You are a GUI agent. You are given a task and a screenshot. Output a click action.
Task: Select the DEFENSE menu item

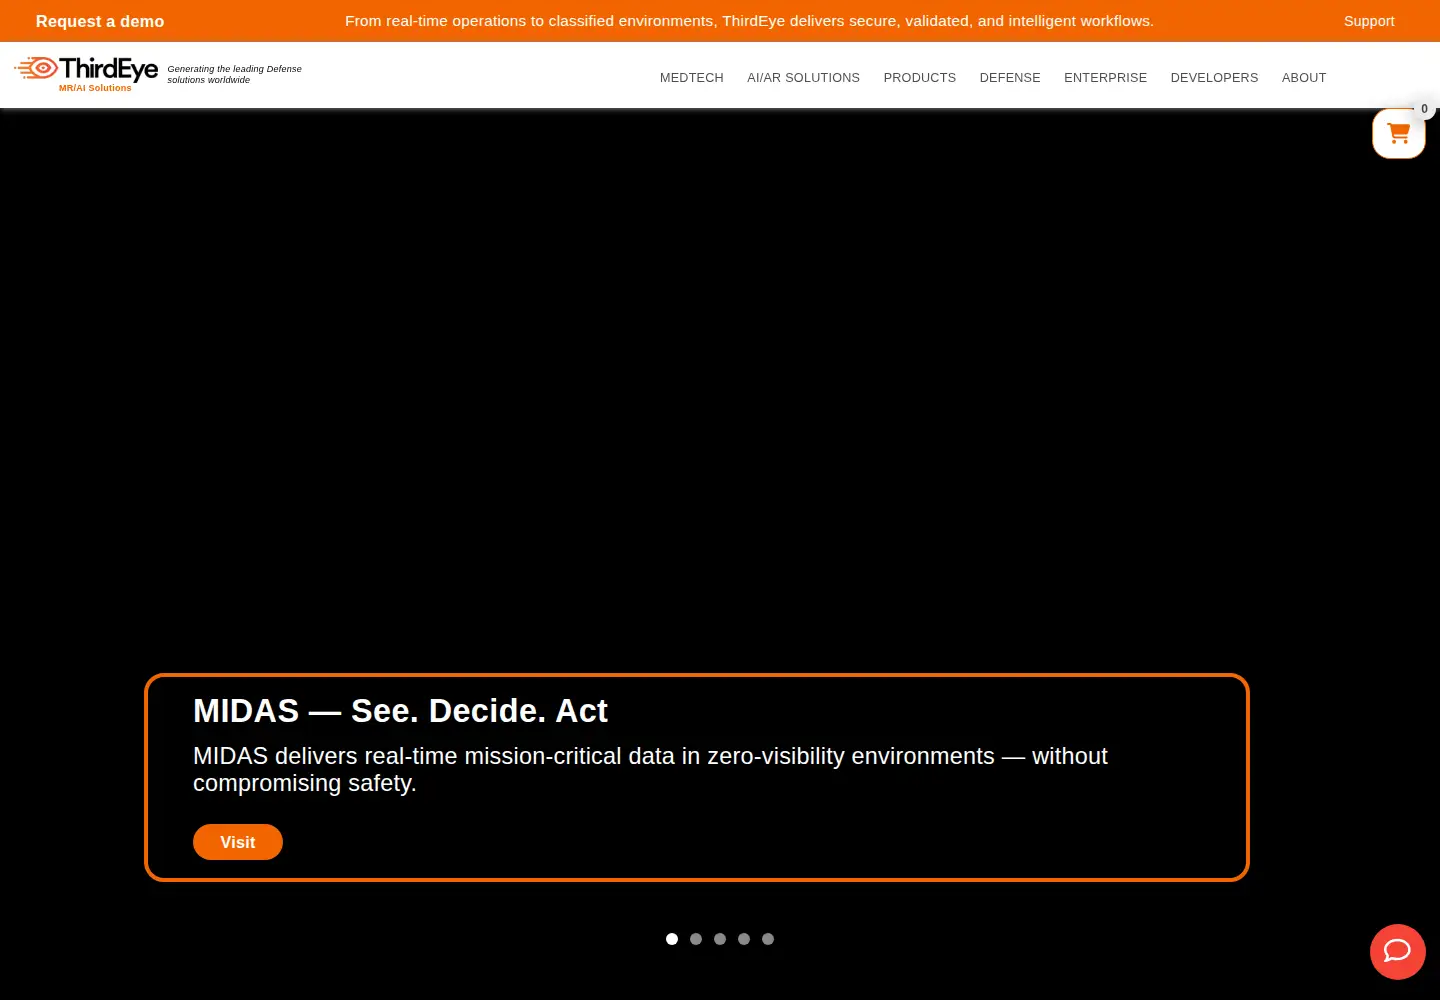(x=1010, y=78)
